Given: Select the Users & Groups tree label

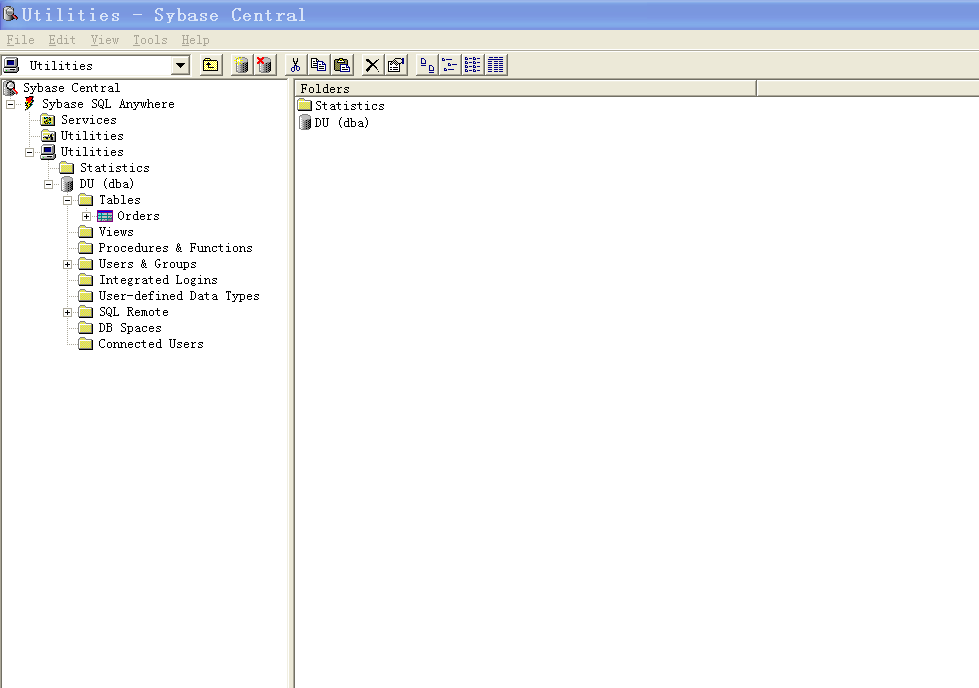Looking at the screenshot, I should tap(147, 264).
